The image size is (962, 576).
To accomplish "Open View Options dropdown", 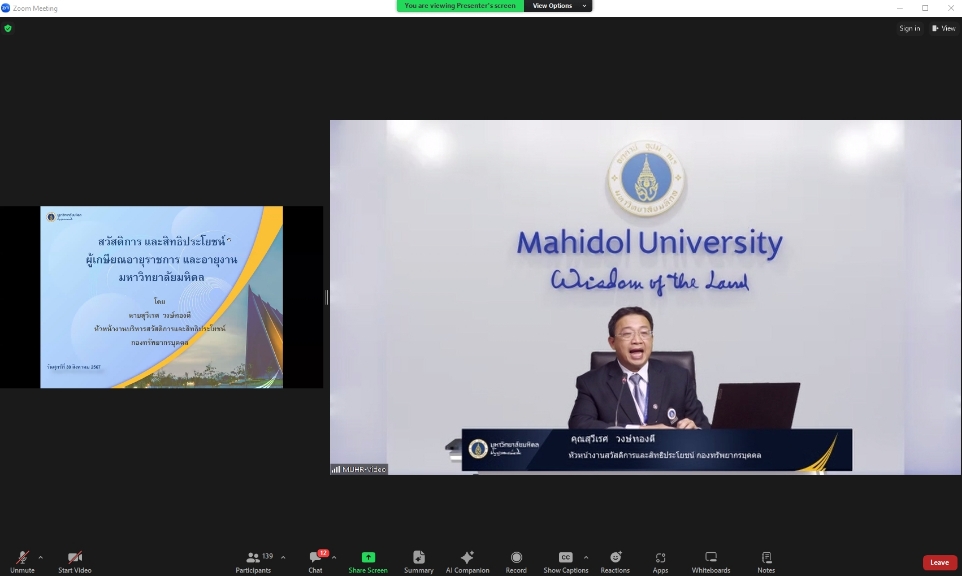I will 558,6.
